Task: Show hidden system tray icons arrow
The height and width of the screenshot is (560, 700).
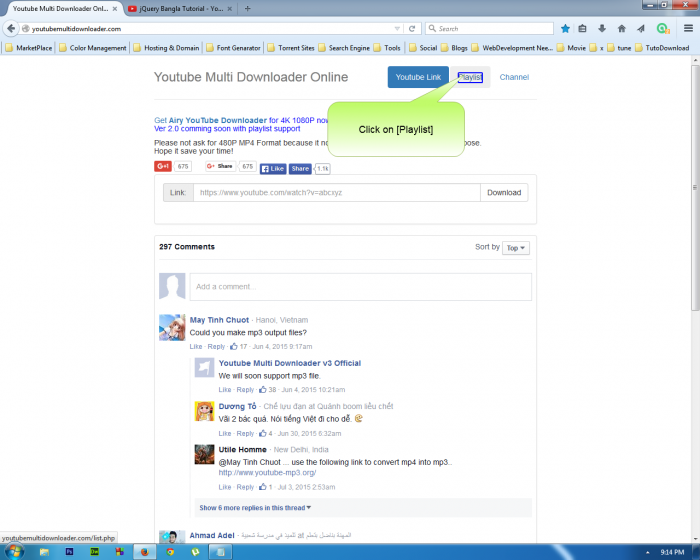Action: (647, 552)
